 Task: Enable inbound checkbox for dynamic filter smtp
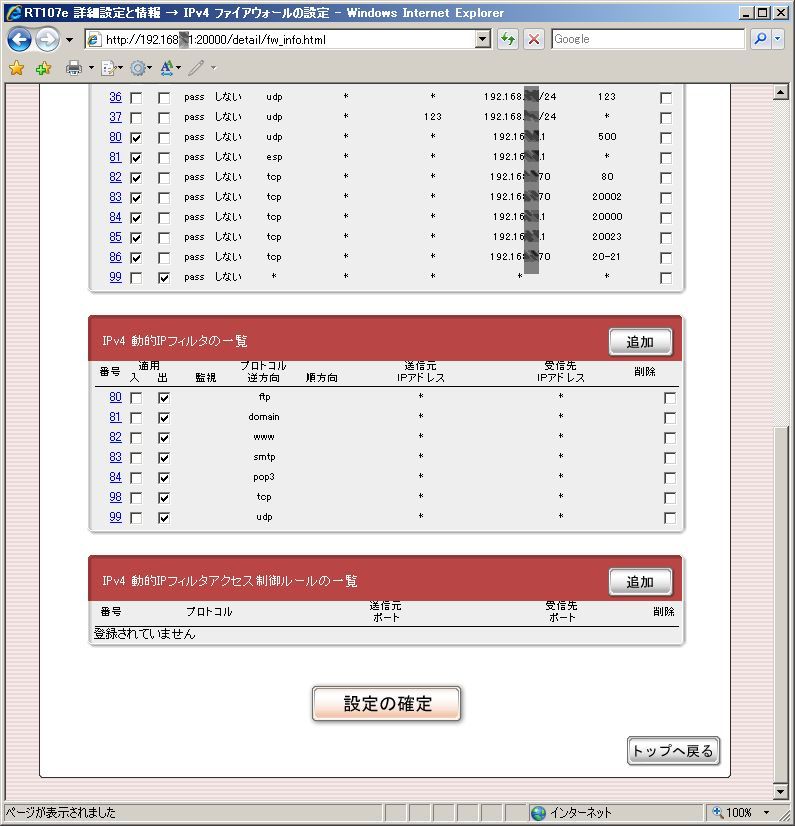[x=136, y=458]
